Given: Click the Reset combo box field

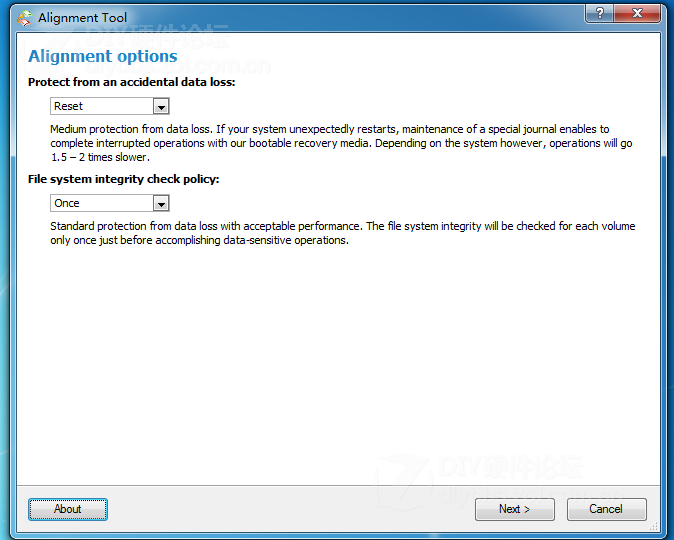Looking at the screenshot, I should (102, 106).
